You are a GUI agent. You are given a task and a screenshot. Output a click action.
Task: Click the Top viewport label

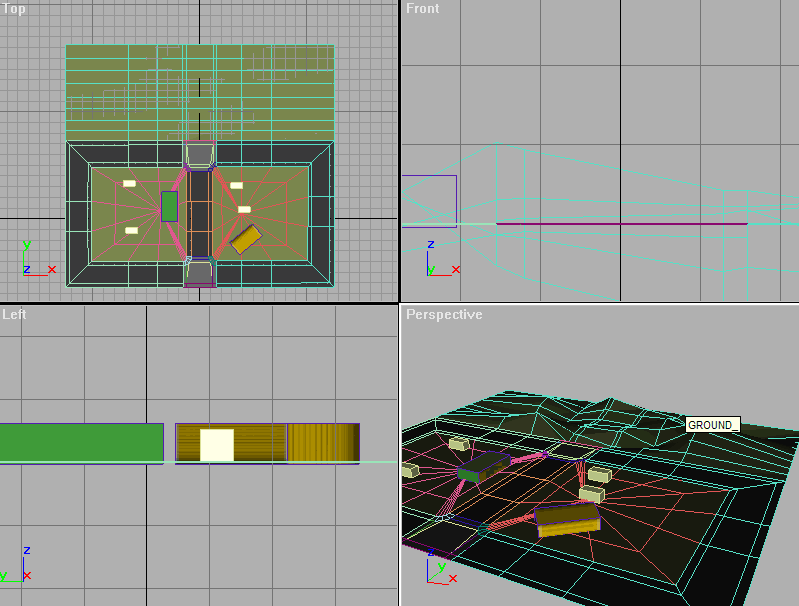pos(15,9)
